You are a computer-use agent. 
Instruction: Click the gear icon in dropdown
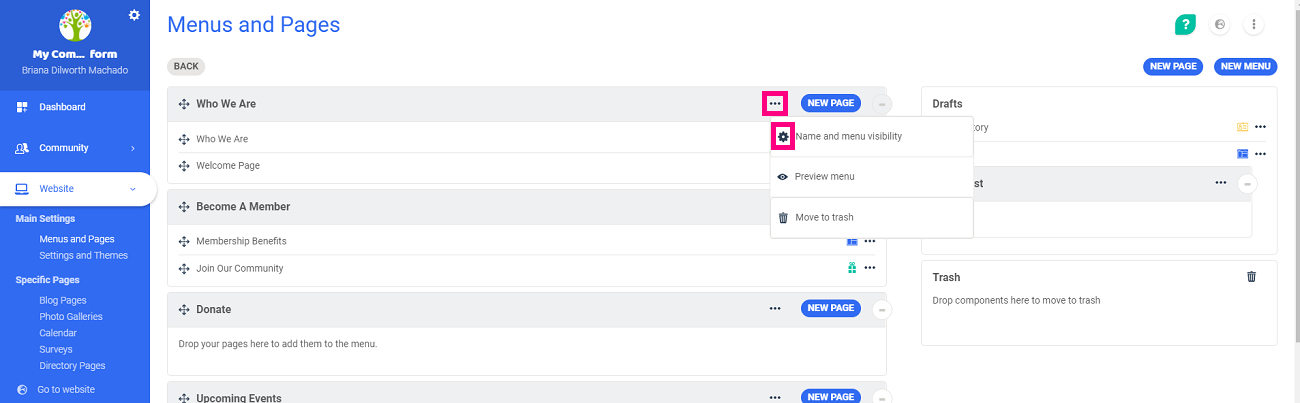click(x=783, y=136)
